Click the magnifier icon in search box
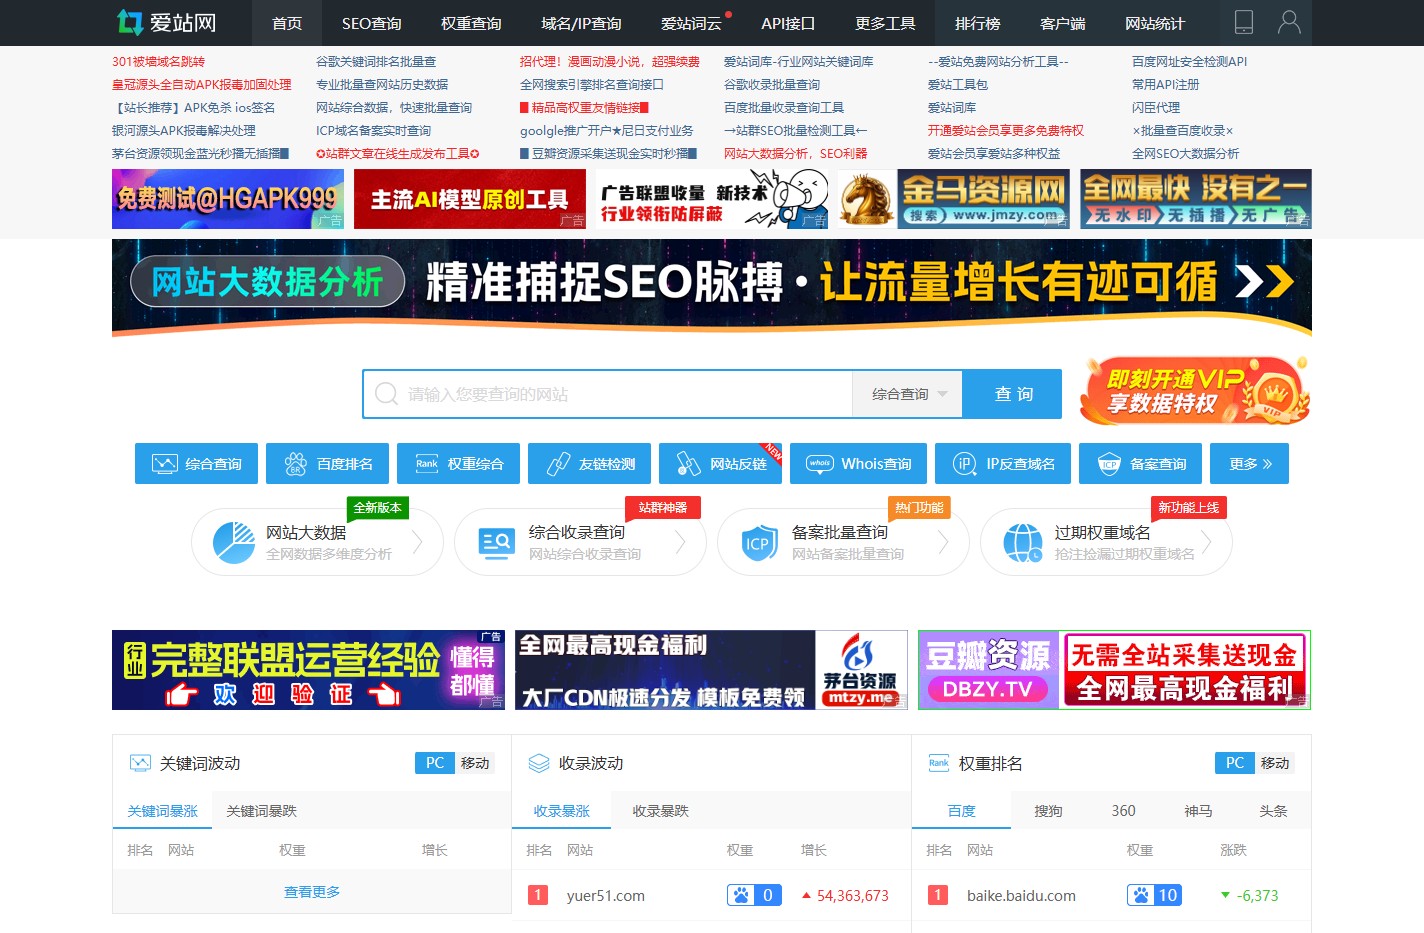Image resolution: width=1424 pixels, height=933 pixels. [x=386, y=394]
